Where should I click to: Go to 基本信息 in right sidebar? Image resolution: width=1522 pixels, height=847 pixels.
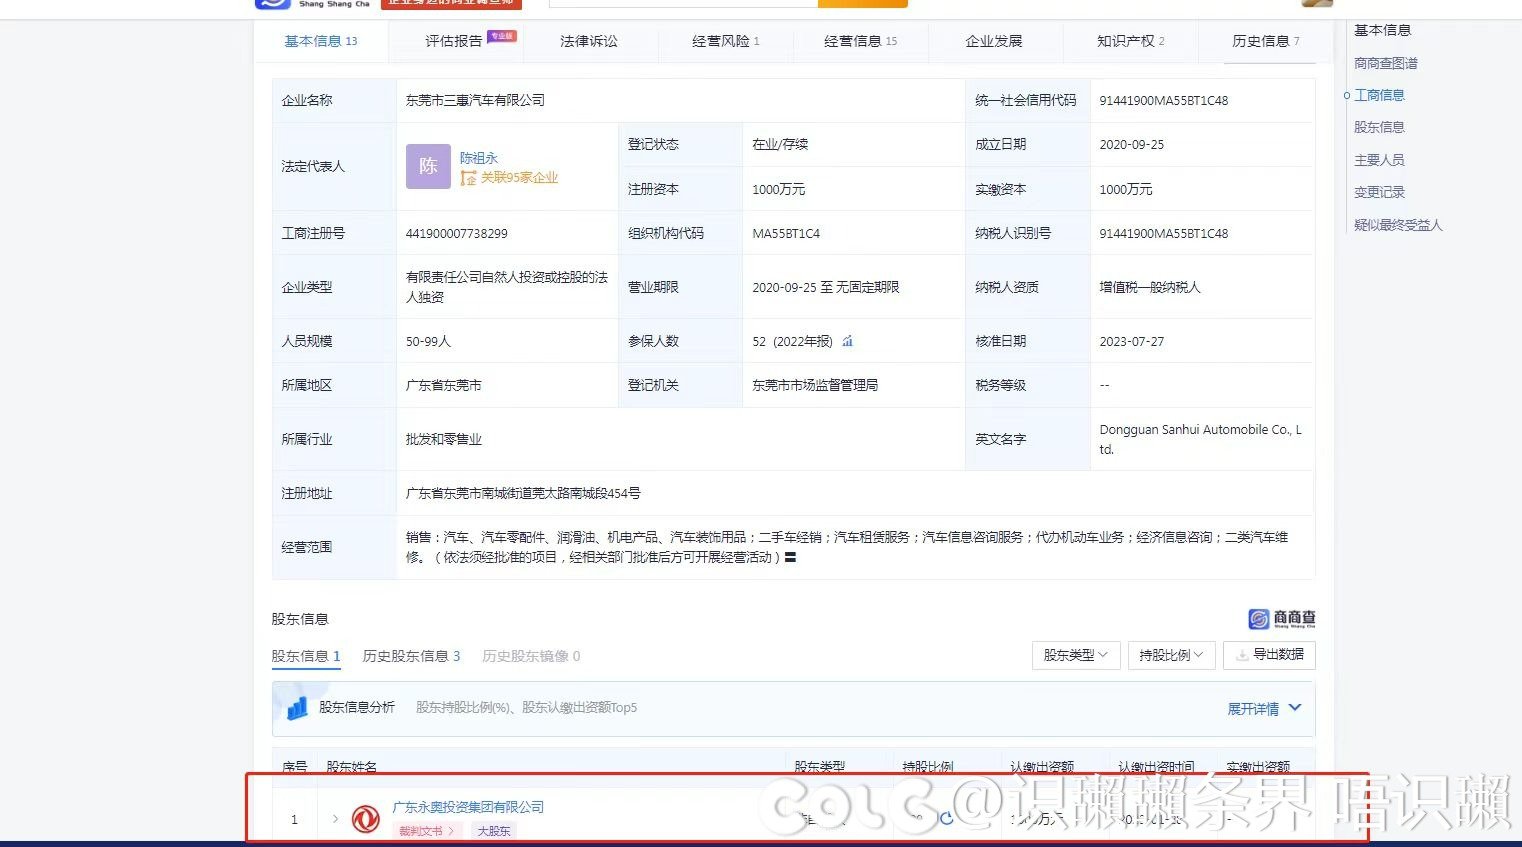pos(1382,30)
